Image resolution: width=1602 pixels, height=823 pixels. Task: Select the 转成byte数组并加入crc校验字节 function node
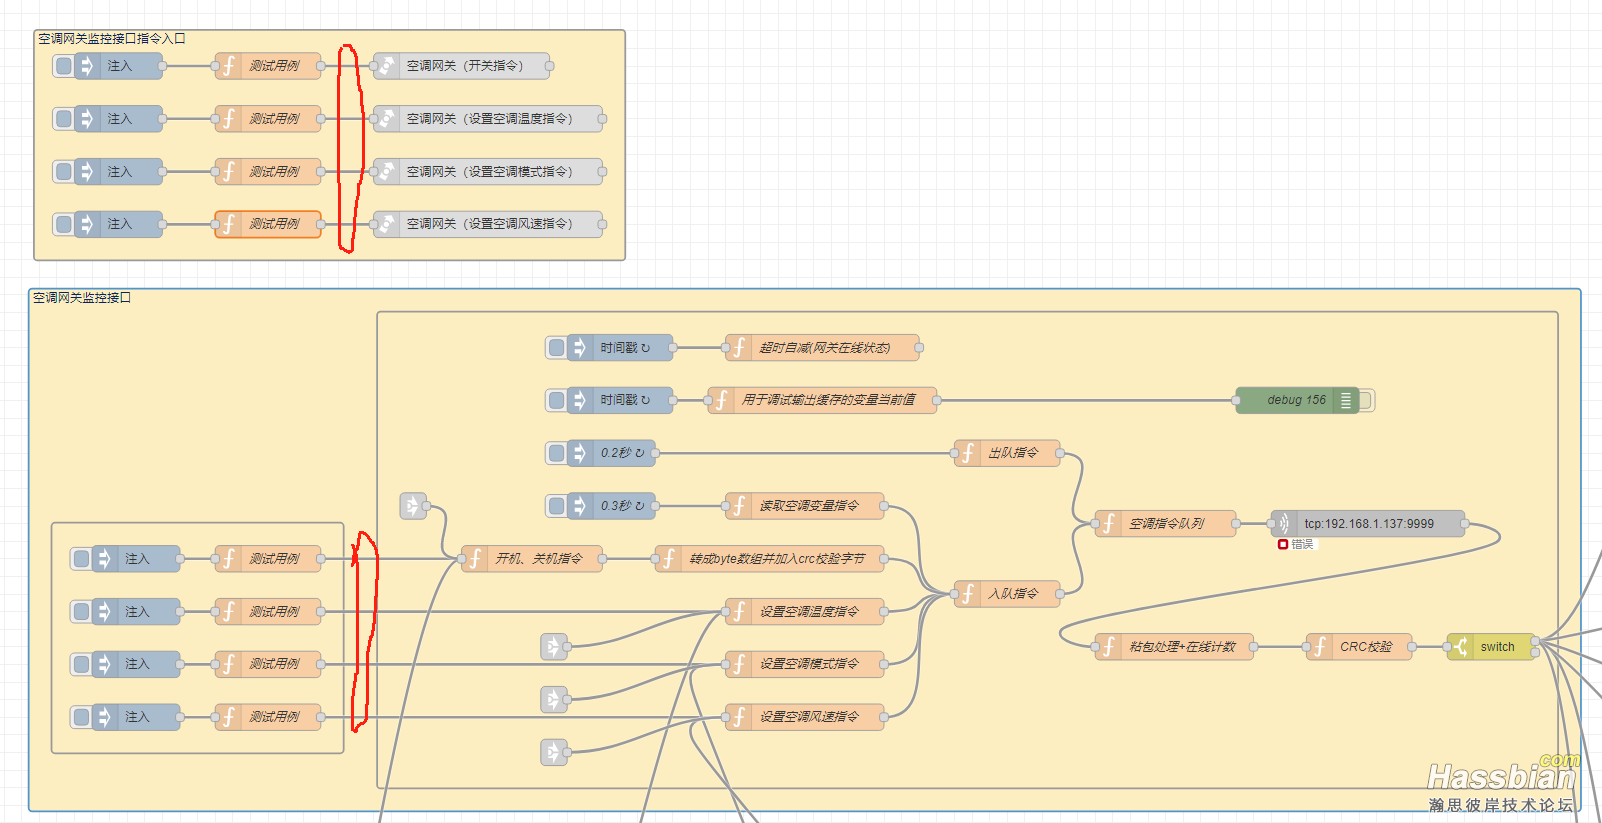tap(770, 559)
